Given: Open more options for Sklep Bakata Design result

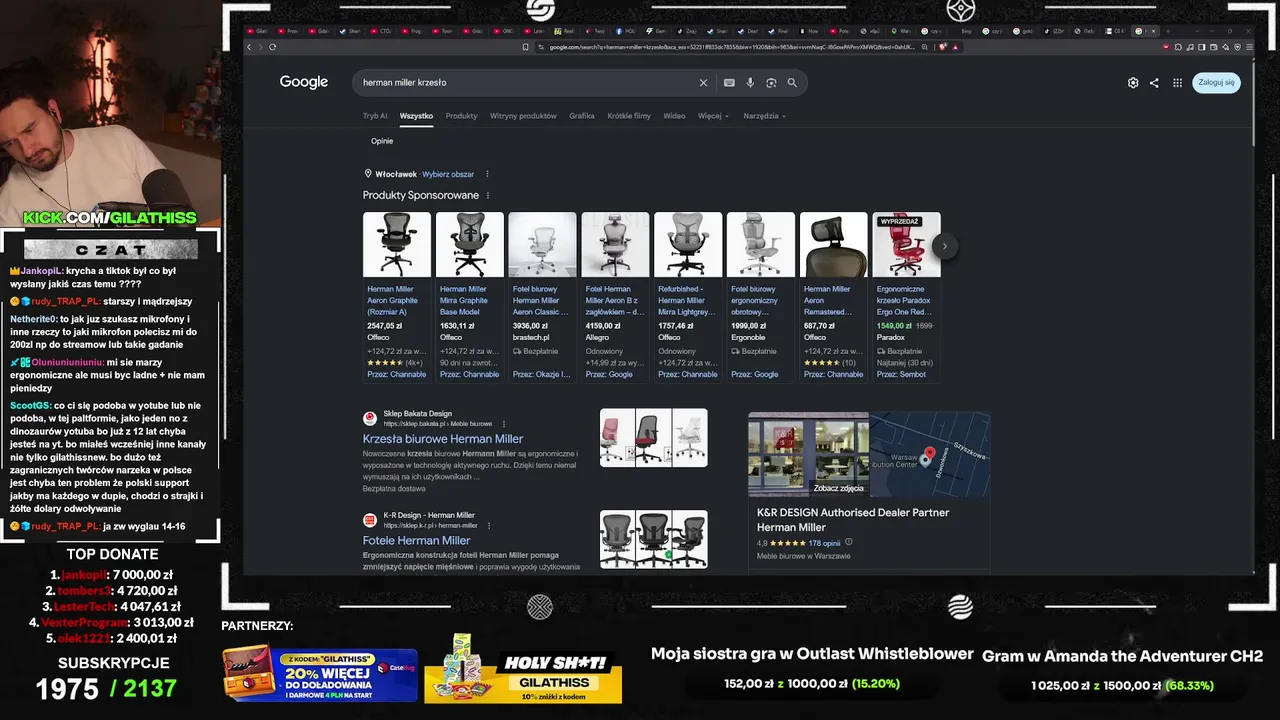Looking at the screenshot, I should 504,424.
